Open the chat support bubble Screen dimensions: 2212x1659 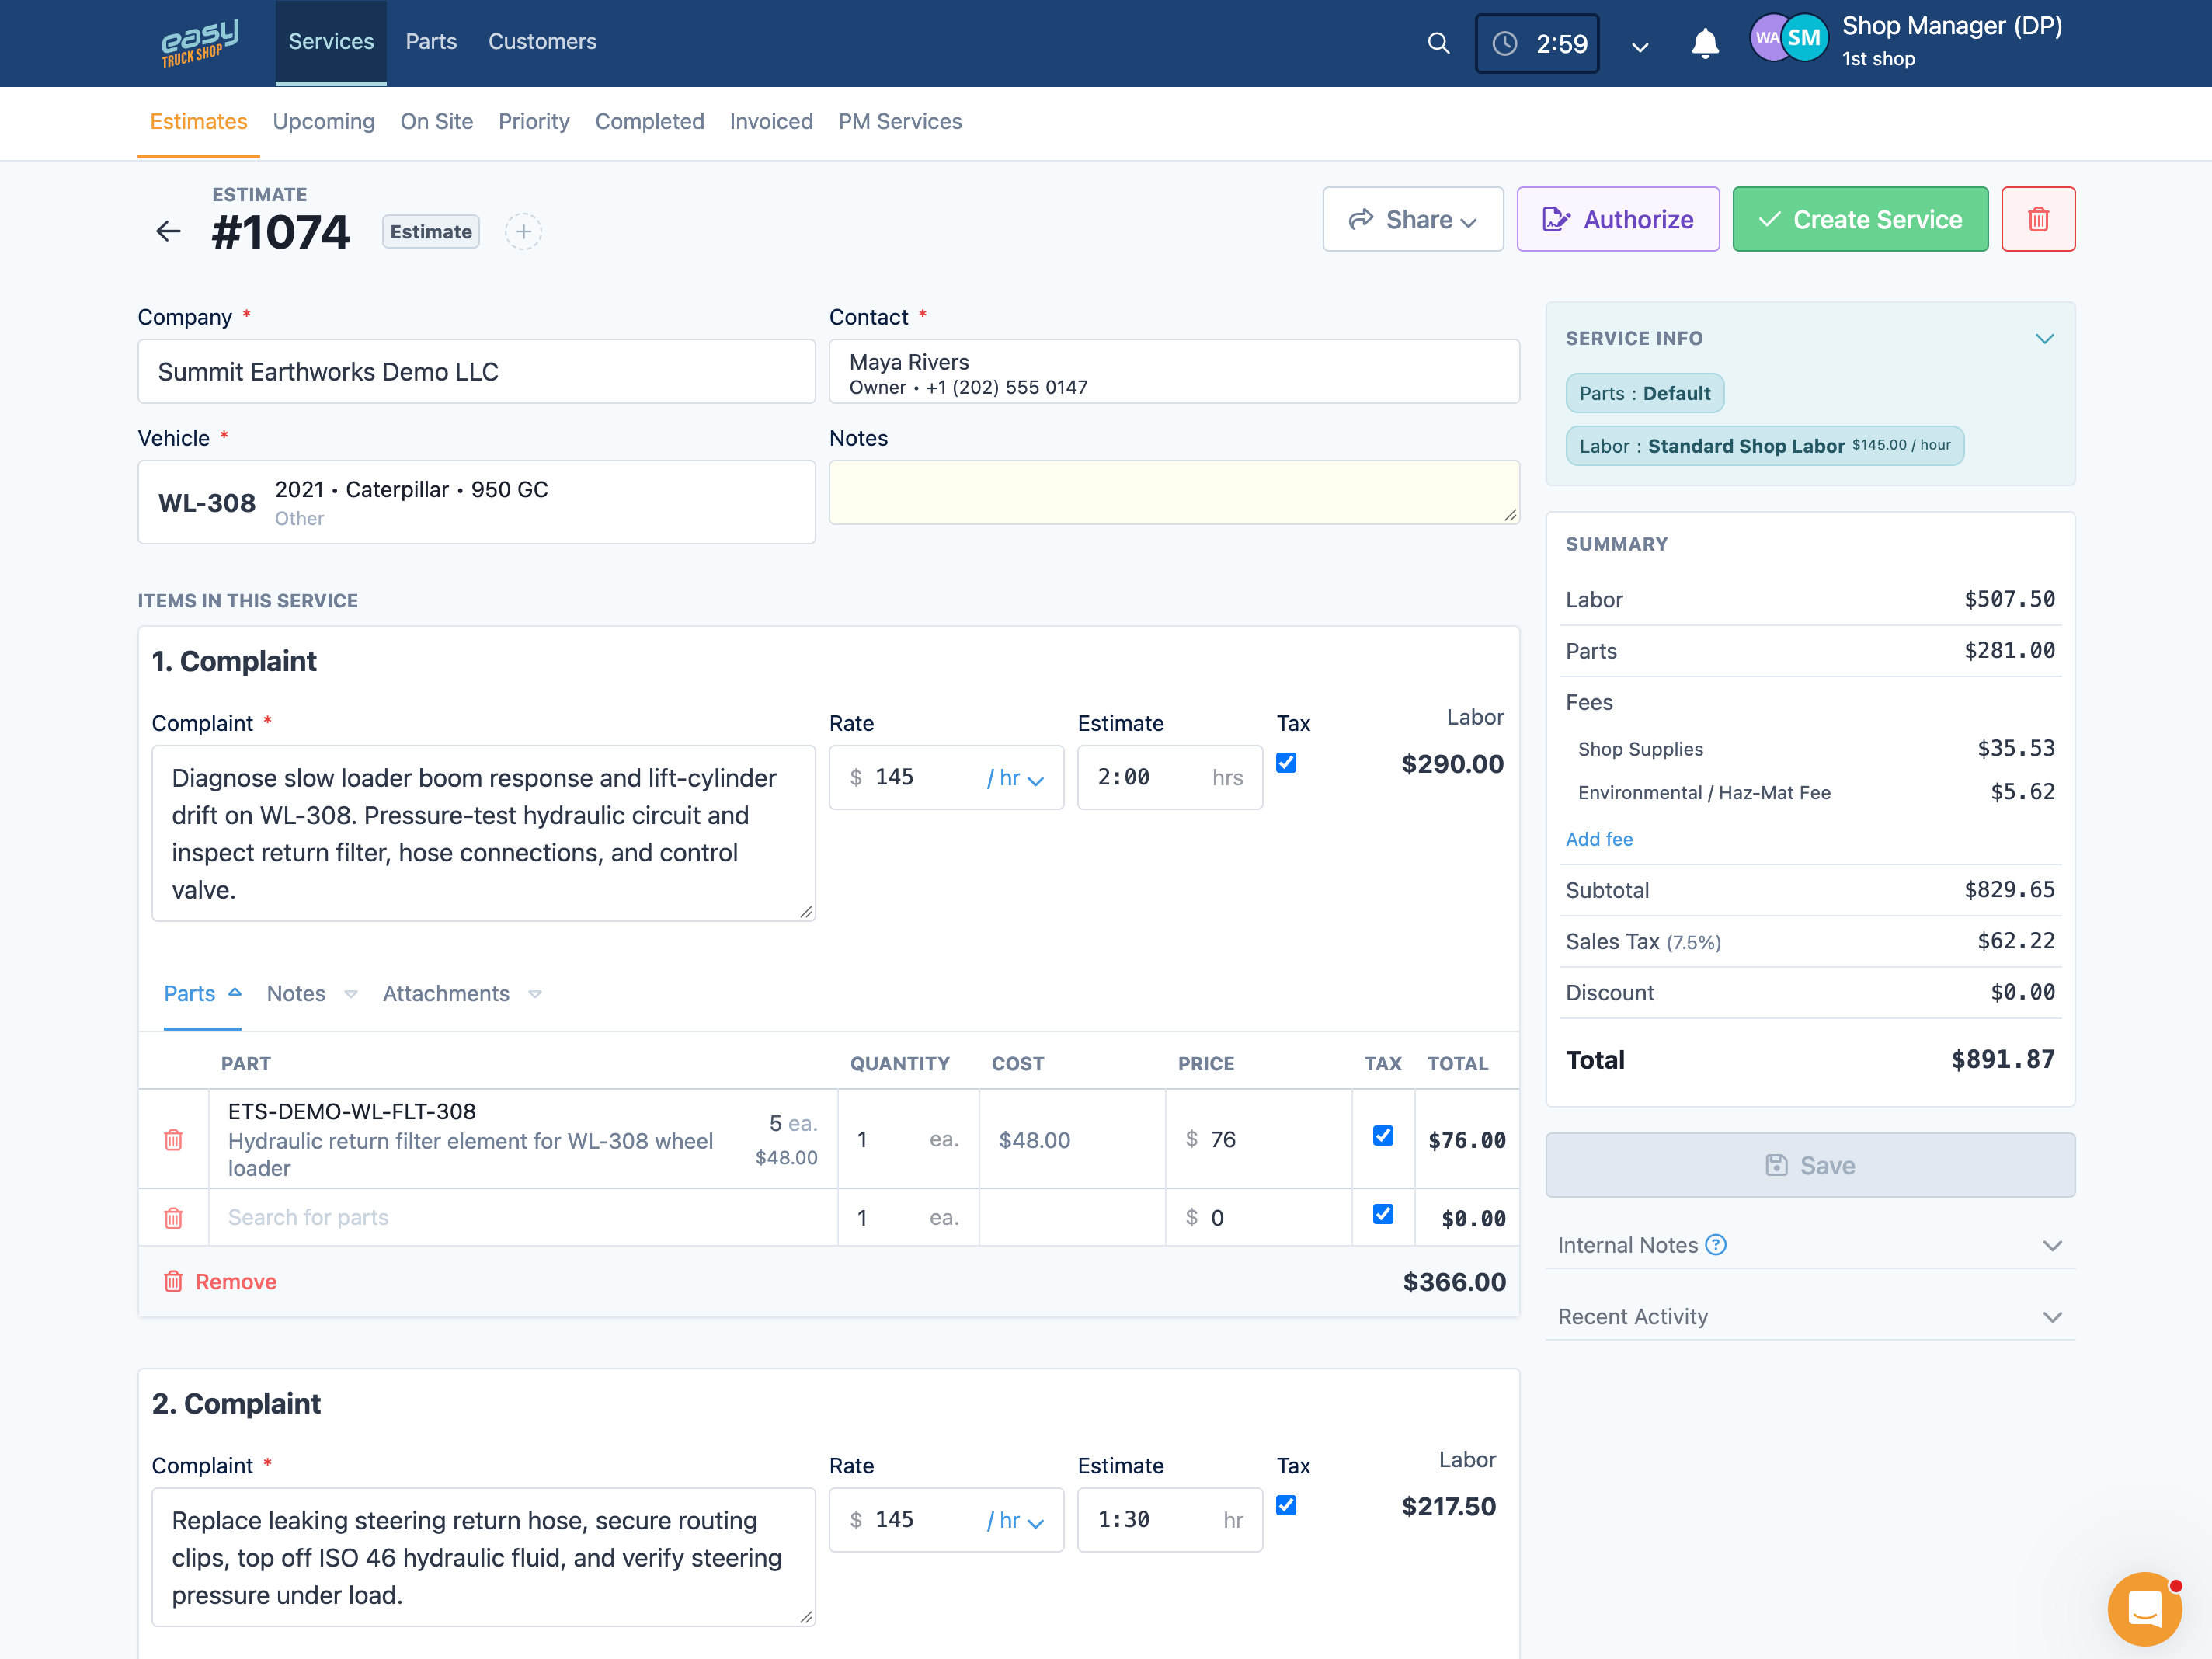click(2144, 1609)
